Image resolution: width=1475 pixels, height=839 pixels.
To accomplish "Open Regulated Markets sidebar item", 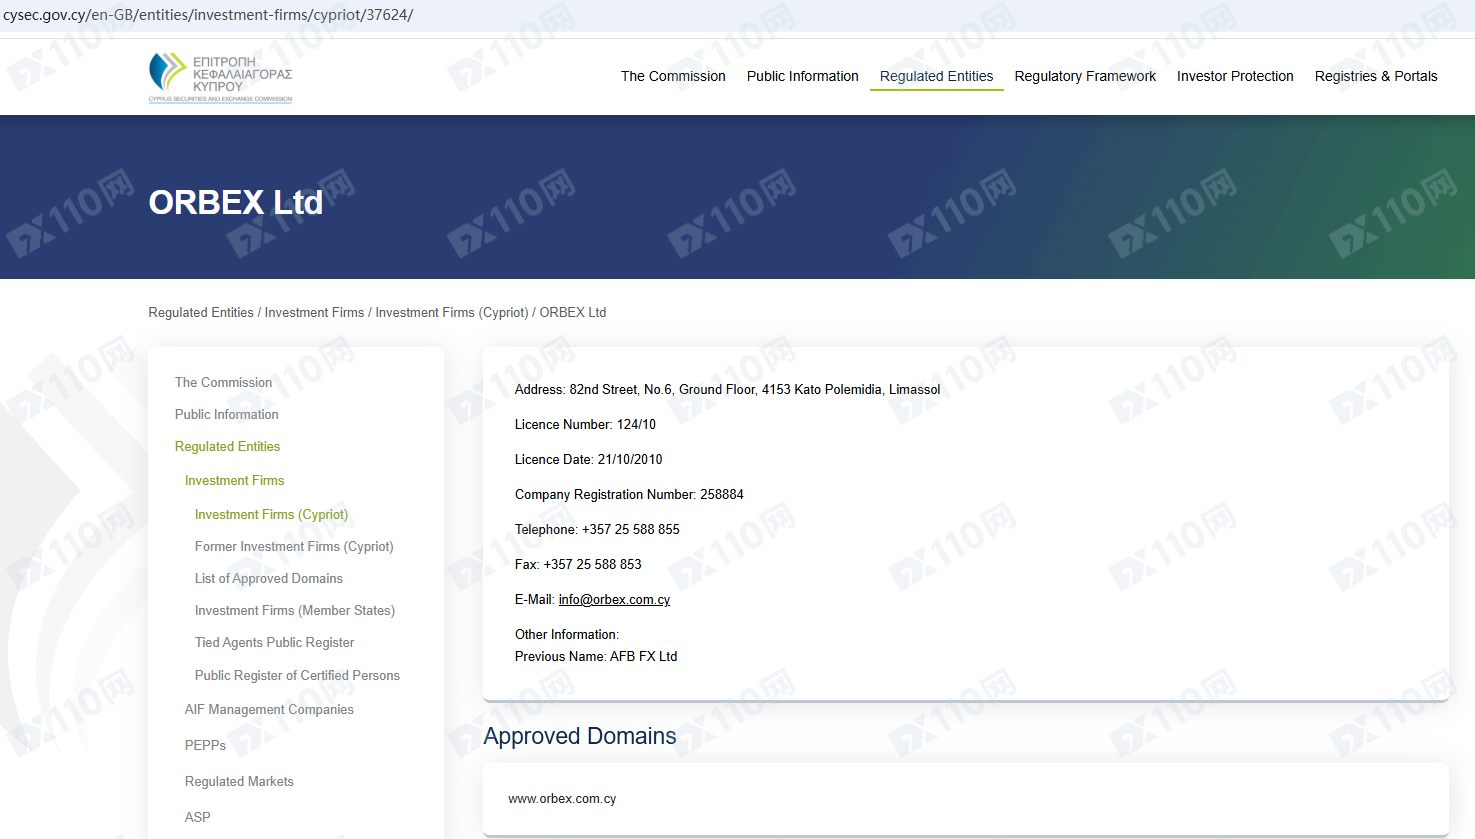I will pyautogui.click(x=239, y=781).
